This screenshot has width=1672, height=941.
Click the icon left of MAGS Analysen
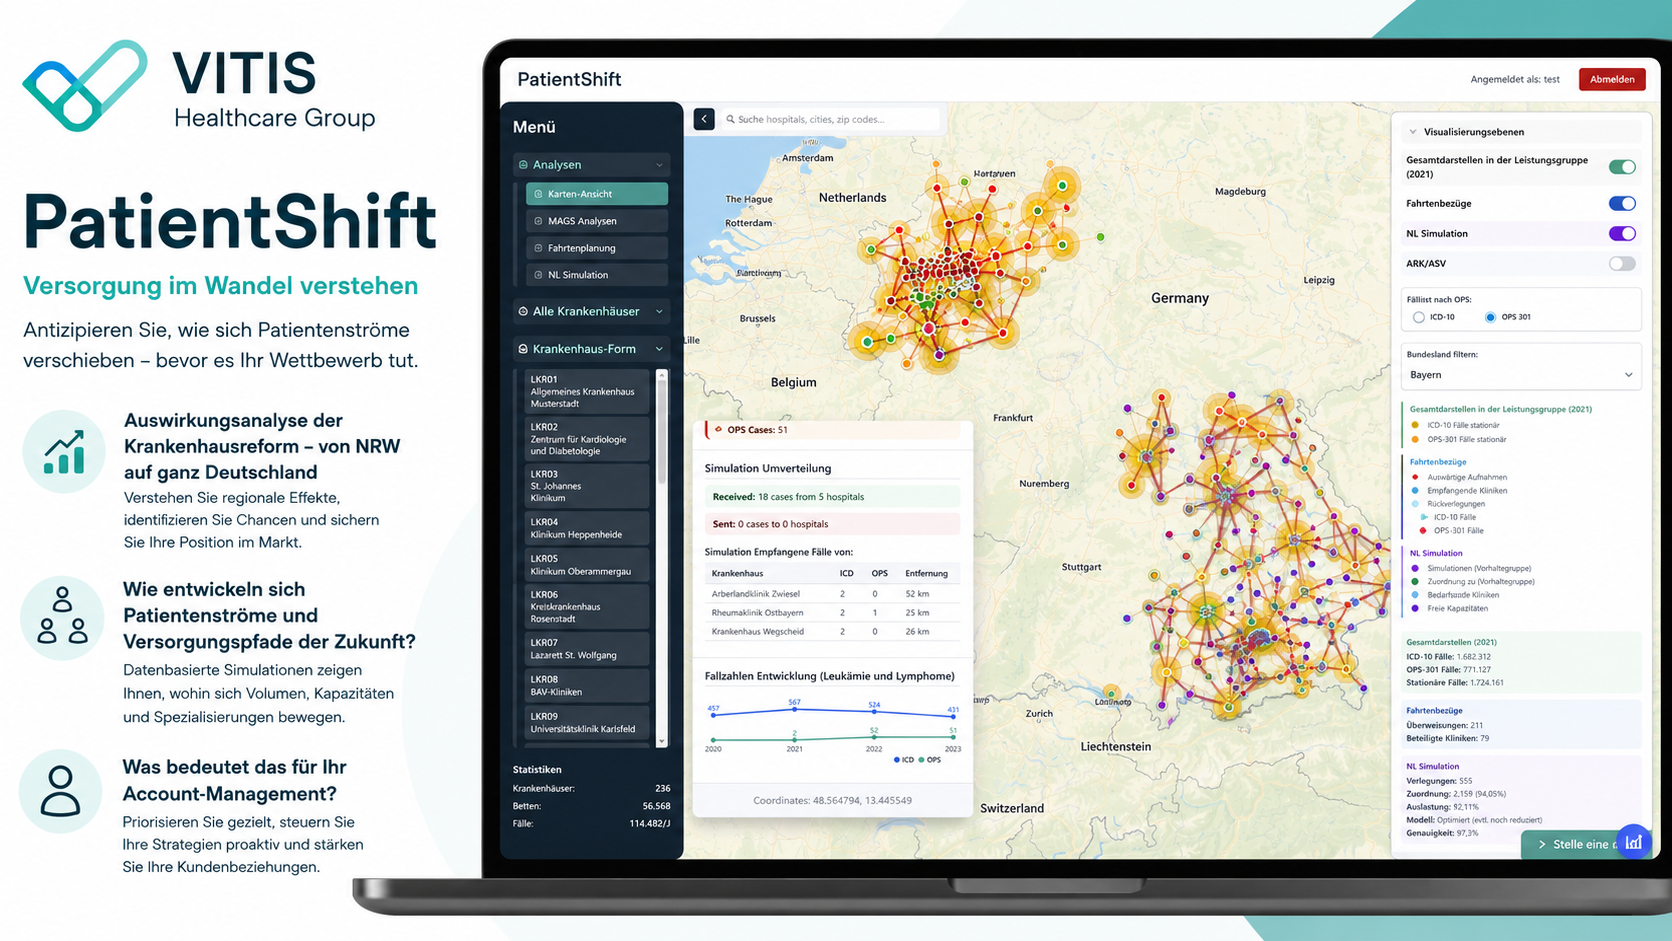click(539, 221)
